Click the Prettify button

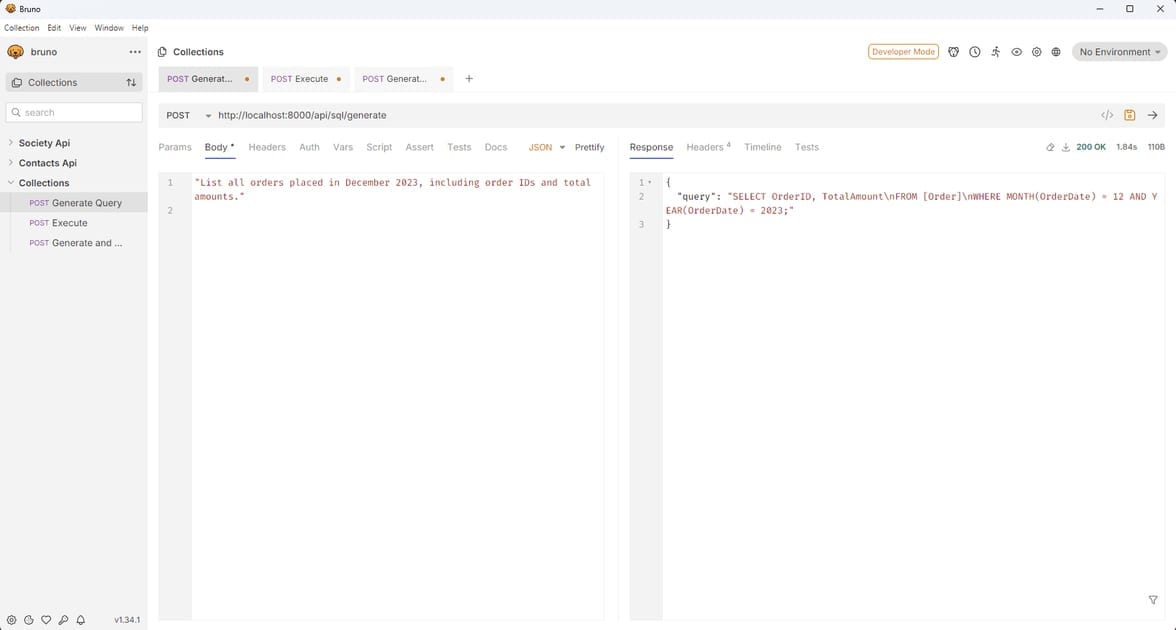(x=590, y=147)
